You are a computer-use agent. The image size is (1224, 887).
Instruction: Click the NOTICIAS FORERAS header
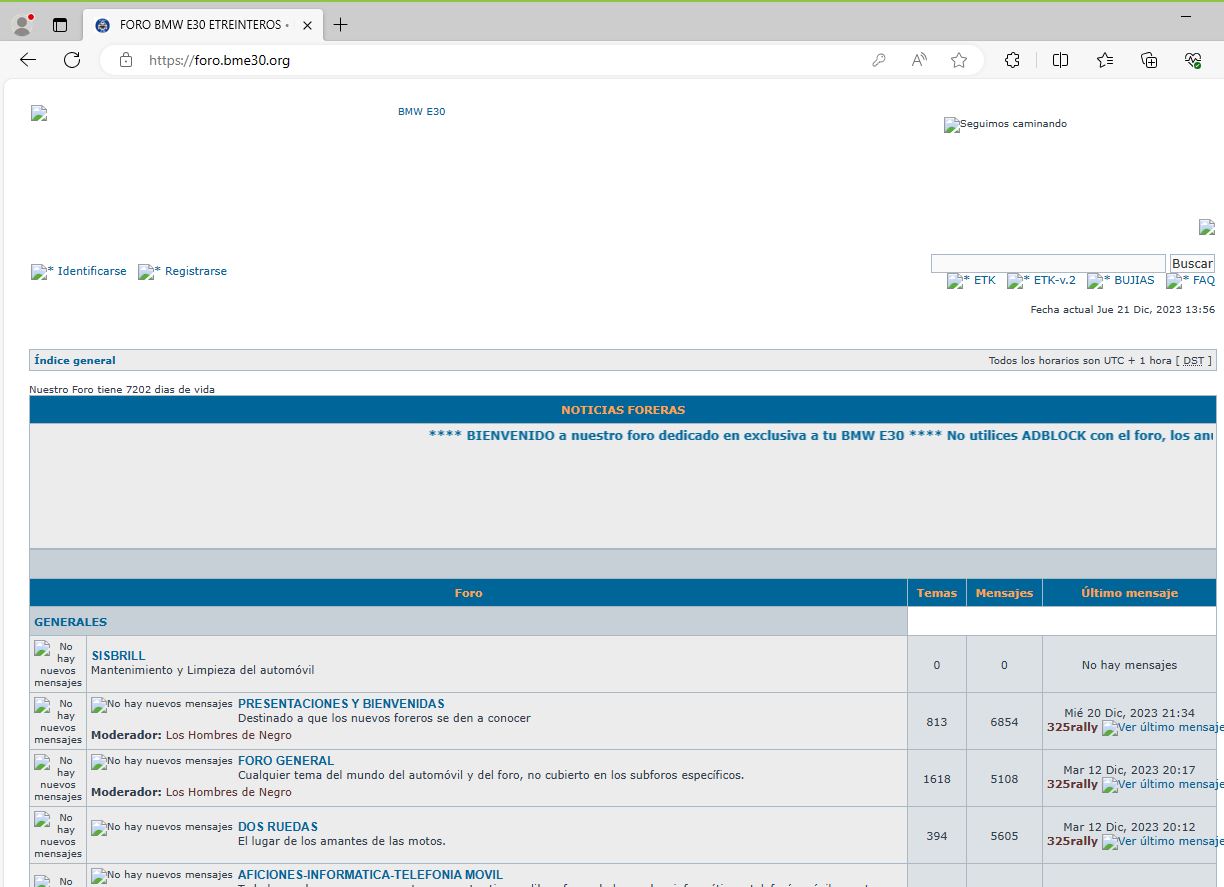coord(623,410)
